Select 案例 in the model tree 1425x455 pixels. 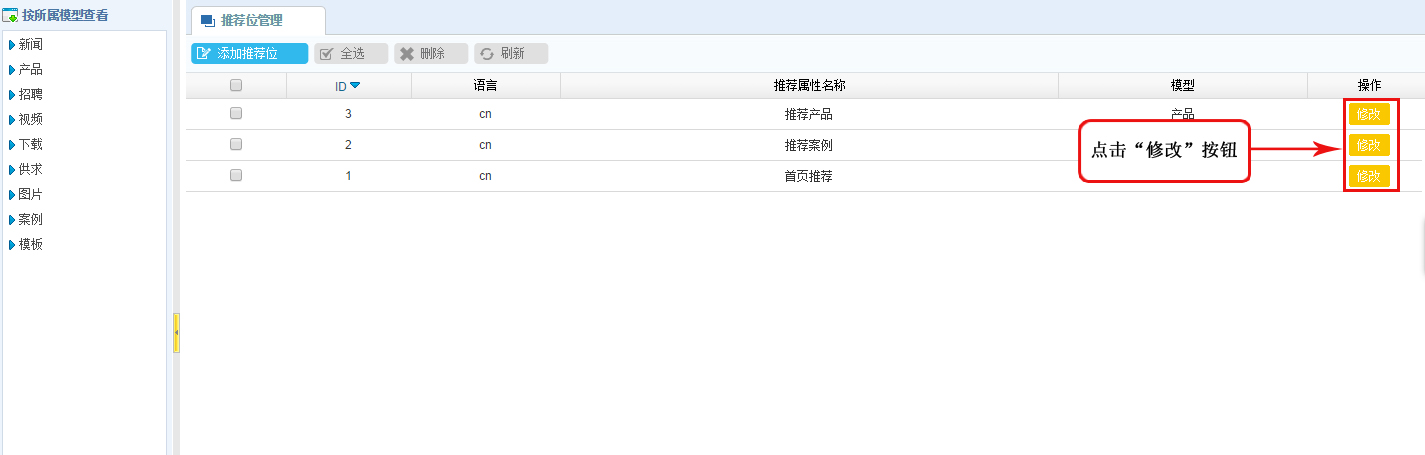tap(31, 220)
